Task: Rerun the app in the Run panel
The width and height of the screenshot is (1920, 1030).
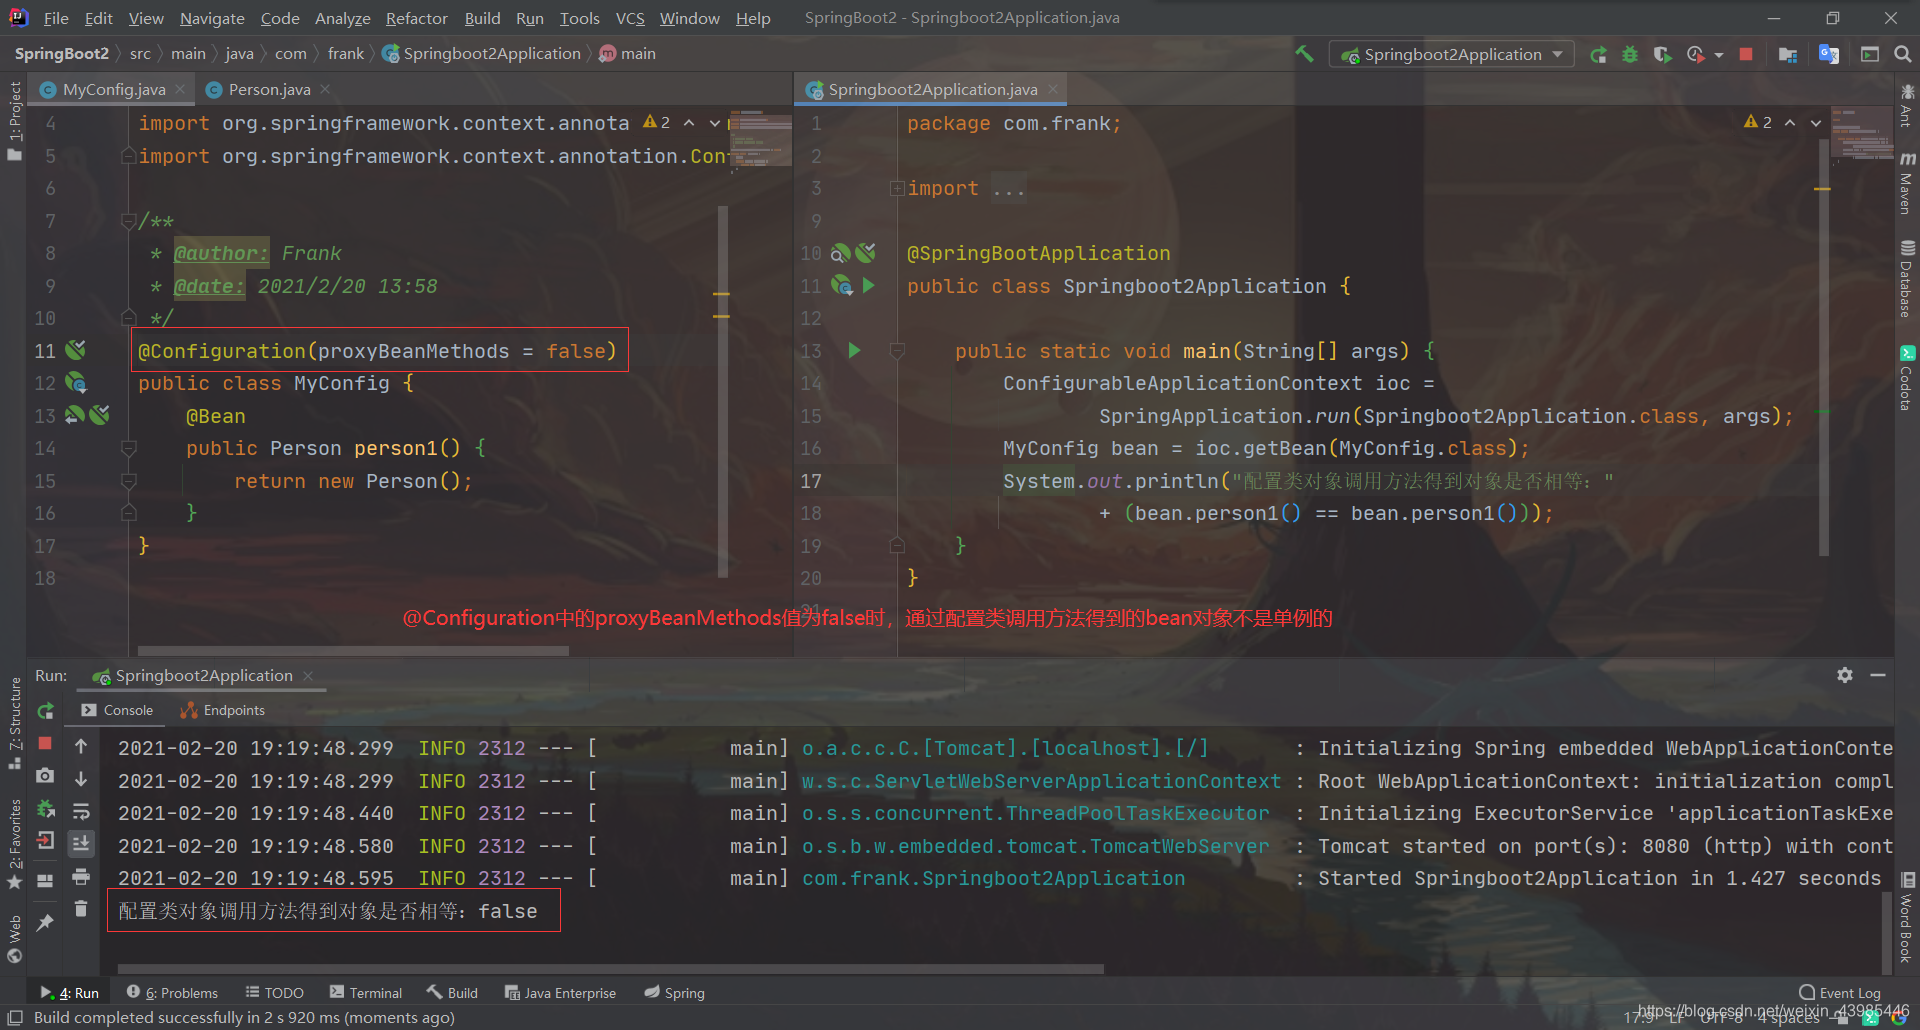Action: (45, 711)
